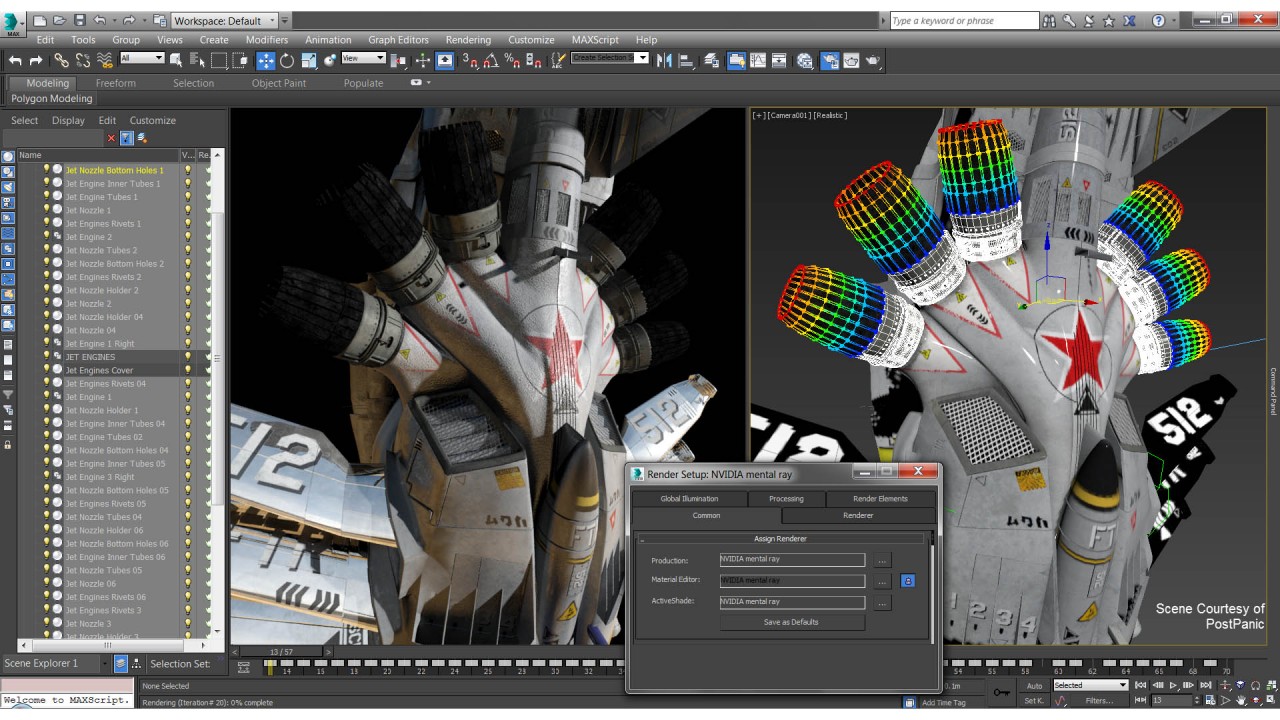The height and width of the screenshot is (720, 1280).
Task: Select the Move transform tool
Action: pyautogui.click(x=266, y=61)
